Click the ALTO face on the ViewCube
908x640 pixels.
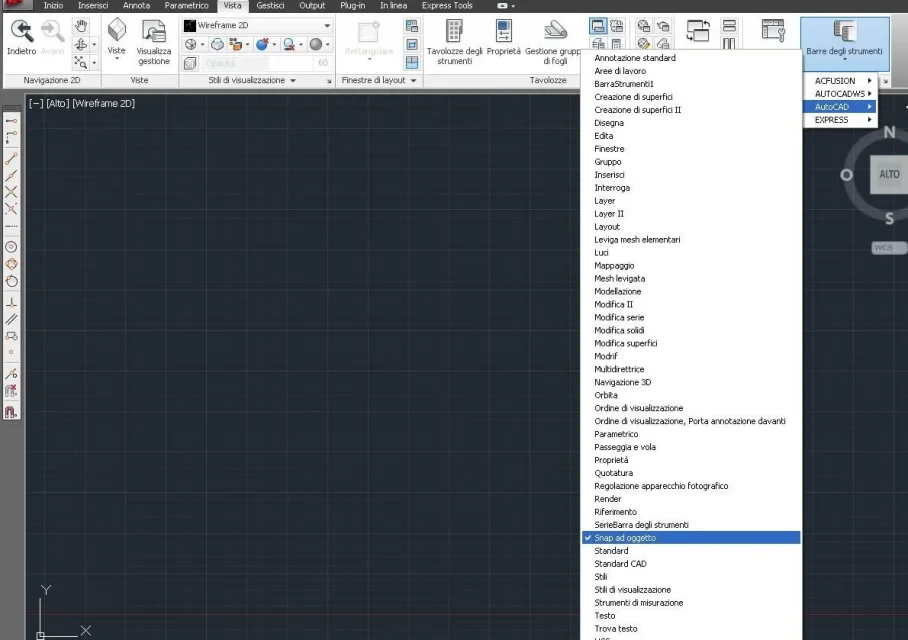[889, 174]
